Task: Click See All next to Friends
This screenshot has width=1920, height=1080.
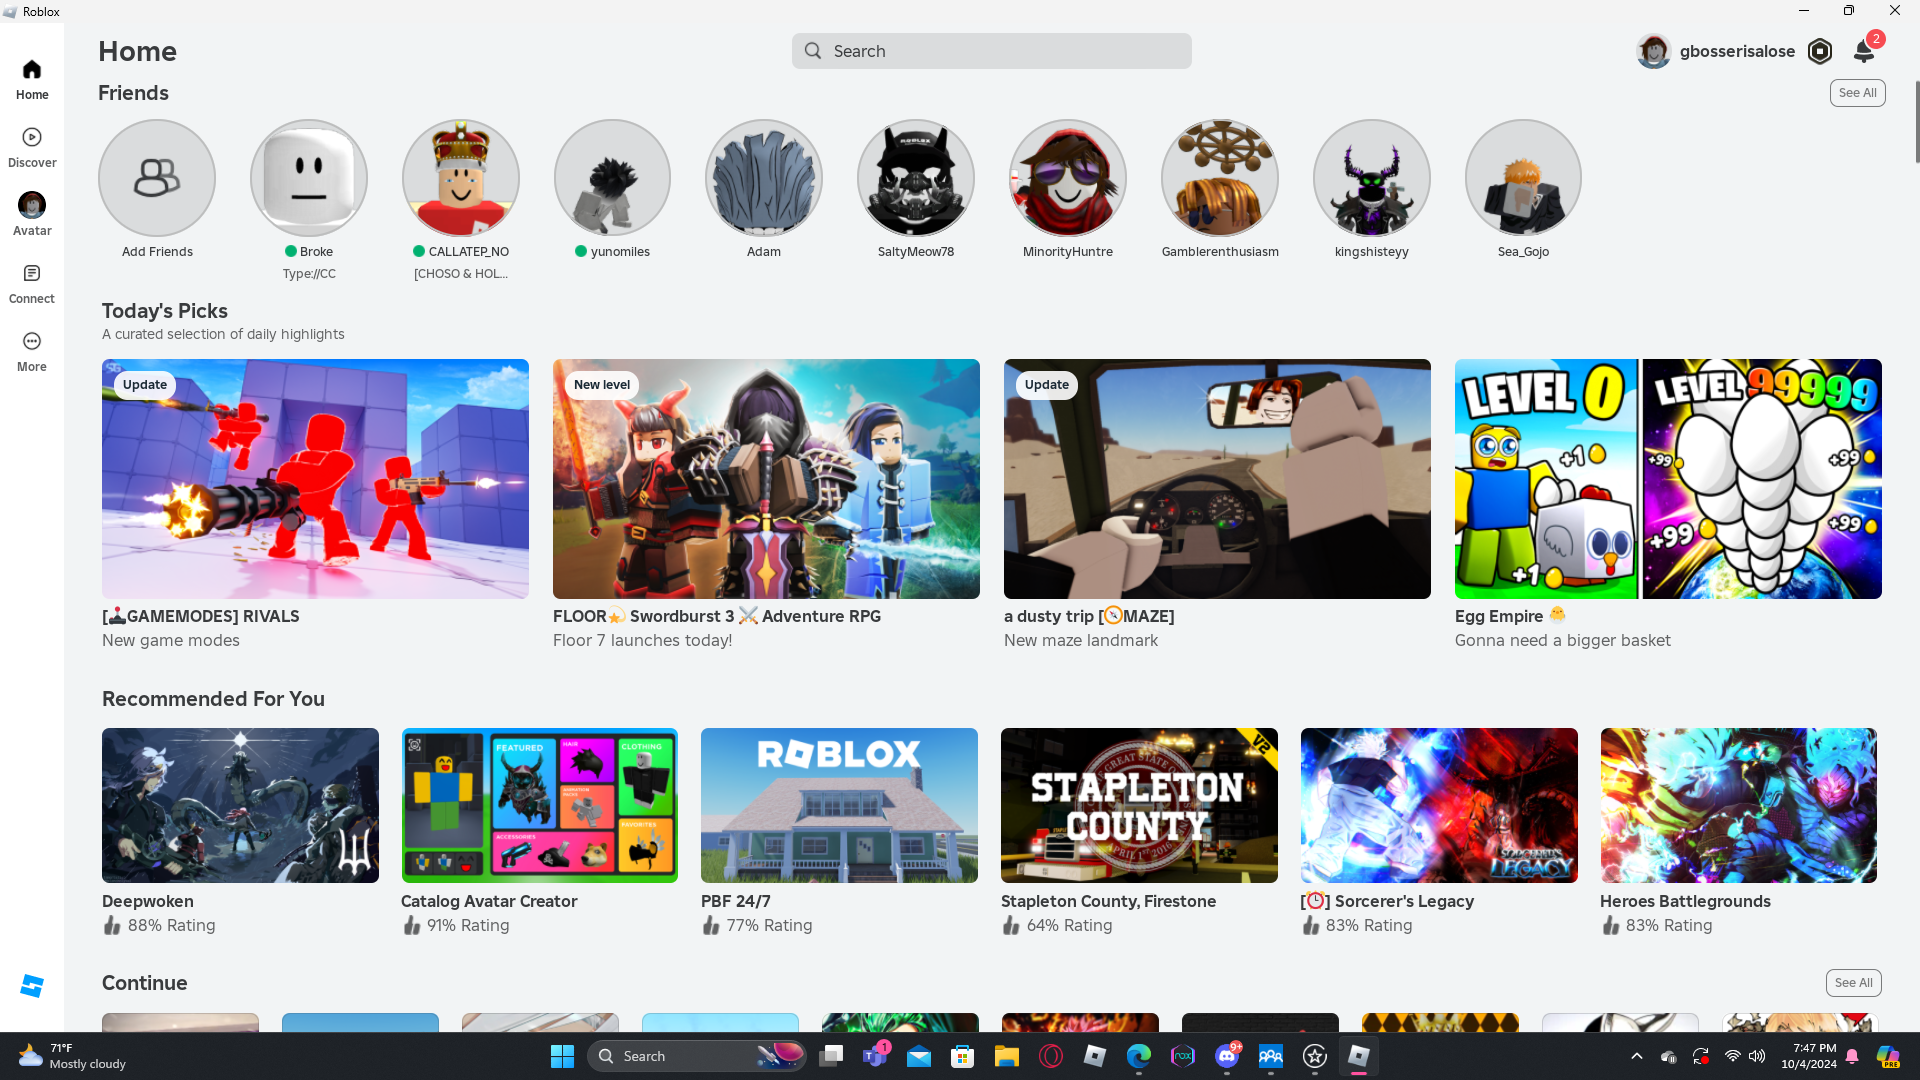Action: [1857, 93]
